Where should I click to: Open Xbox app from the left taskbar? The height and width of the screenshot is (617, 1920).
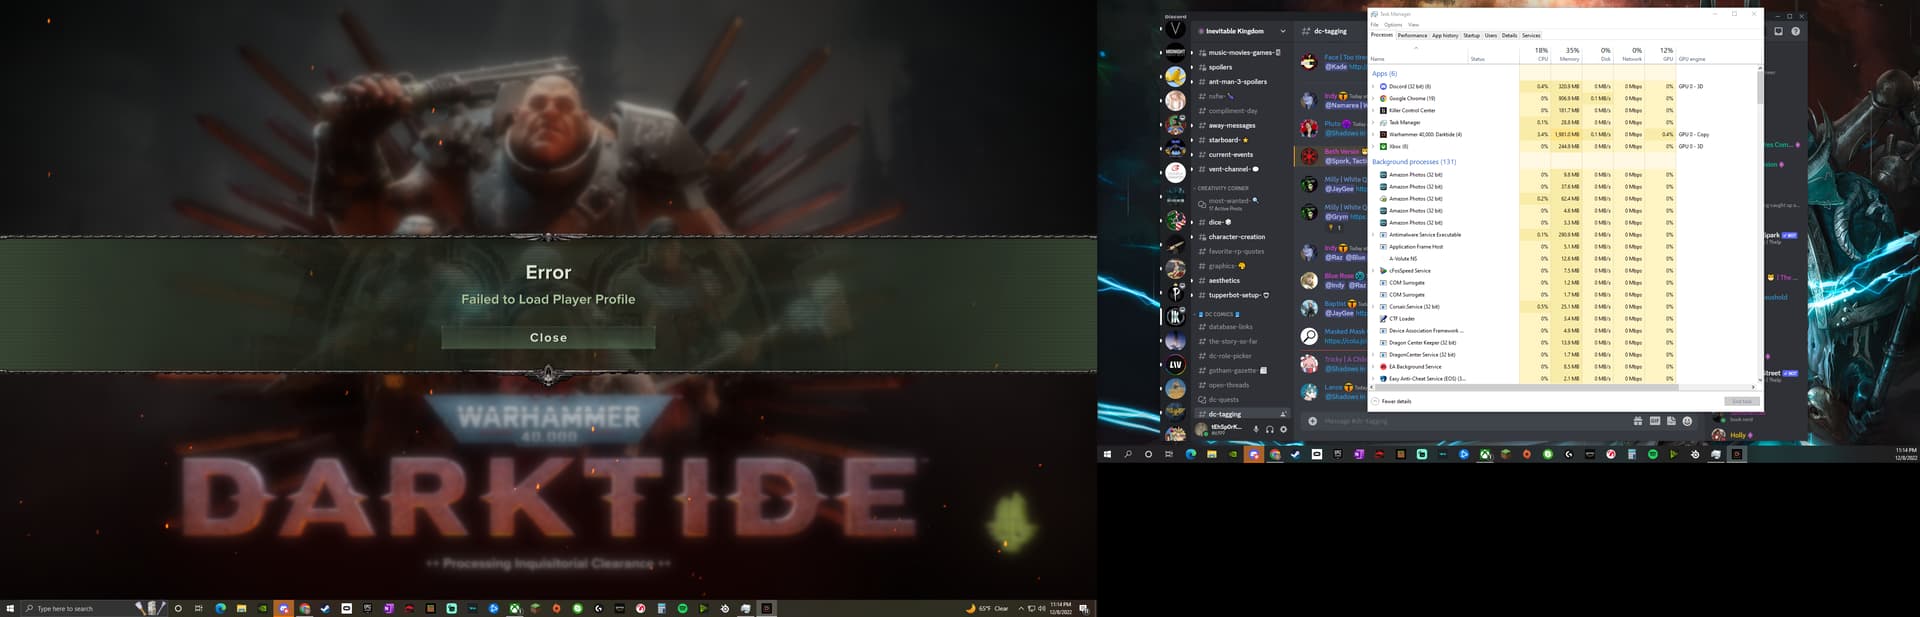click(x=514, y=608)
